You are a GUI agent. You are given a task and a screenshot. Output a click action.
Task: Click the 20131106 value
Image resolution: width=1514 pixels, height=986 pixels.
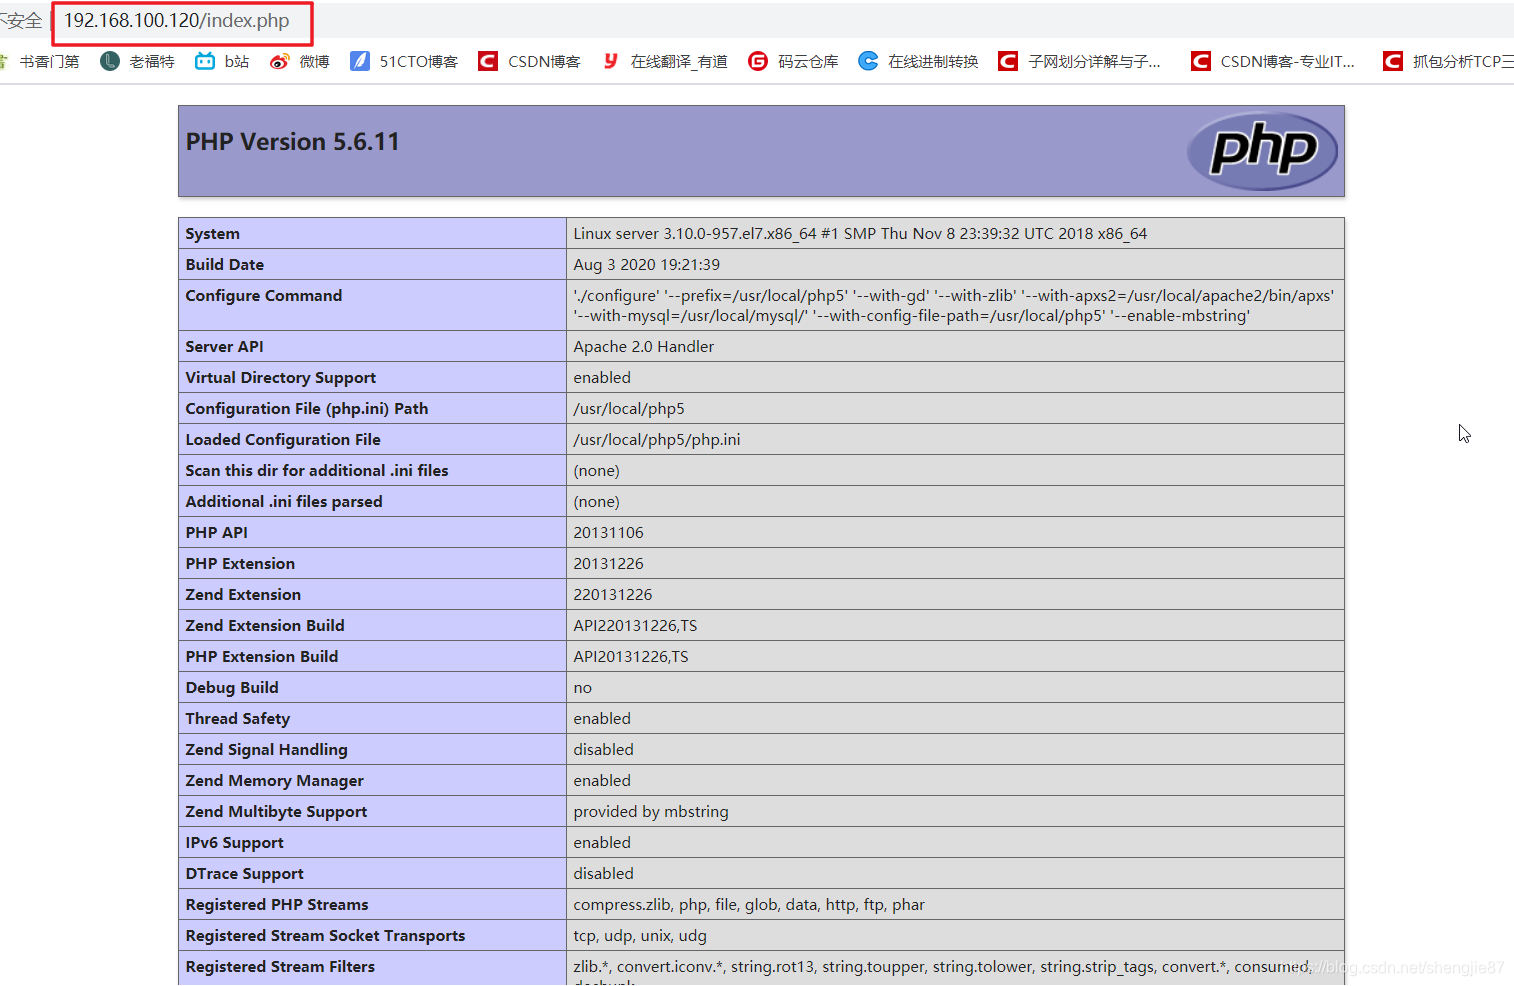pyautogui.click(x=609, y=533)
